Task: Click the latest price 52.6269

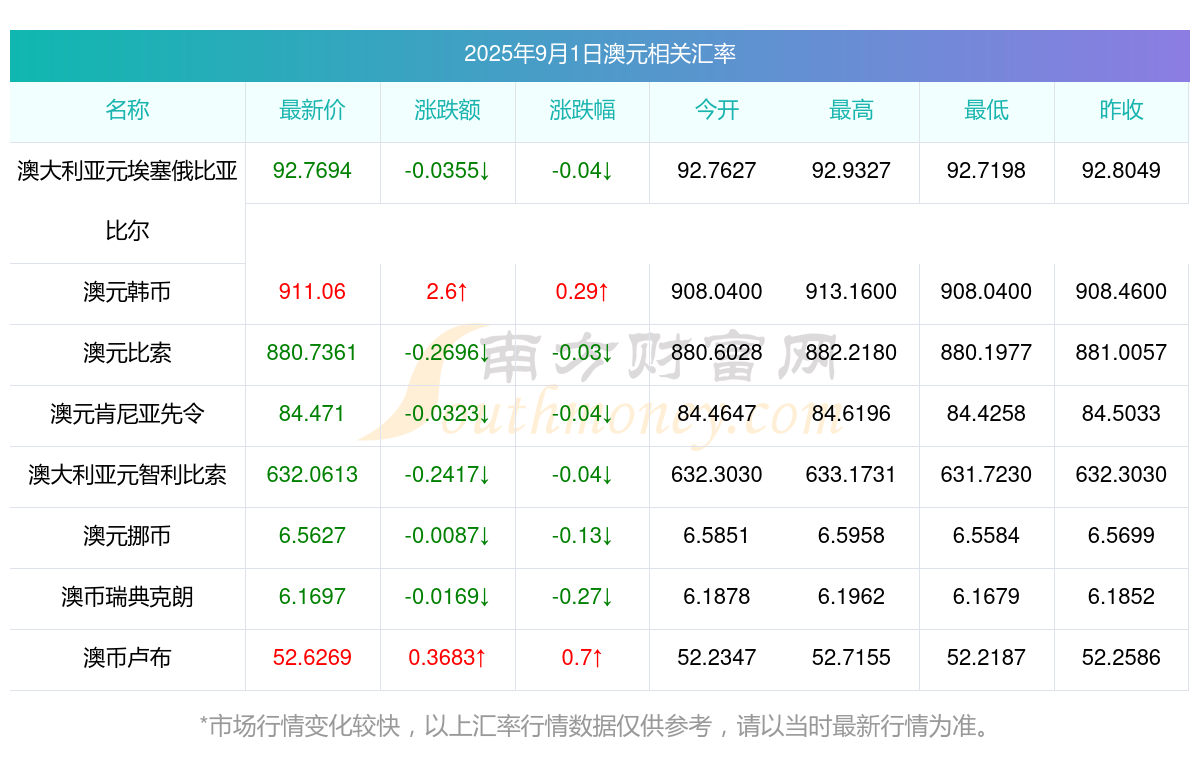Action: click(x=312, y=658)
